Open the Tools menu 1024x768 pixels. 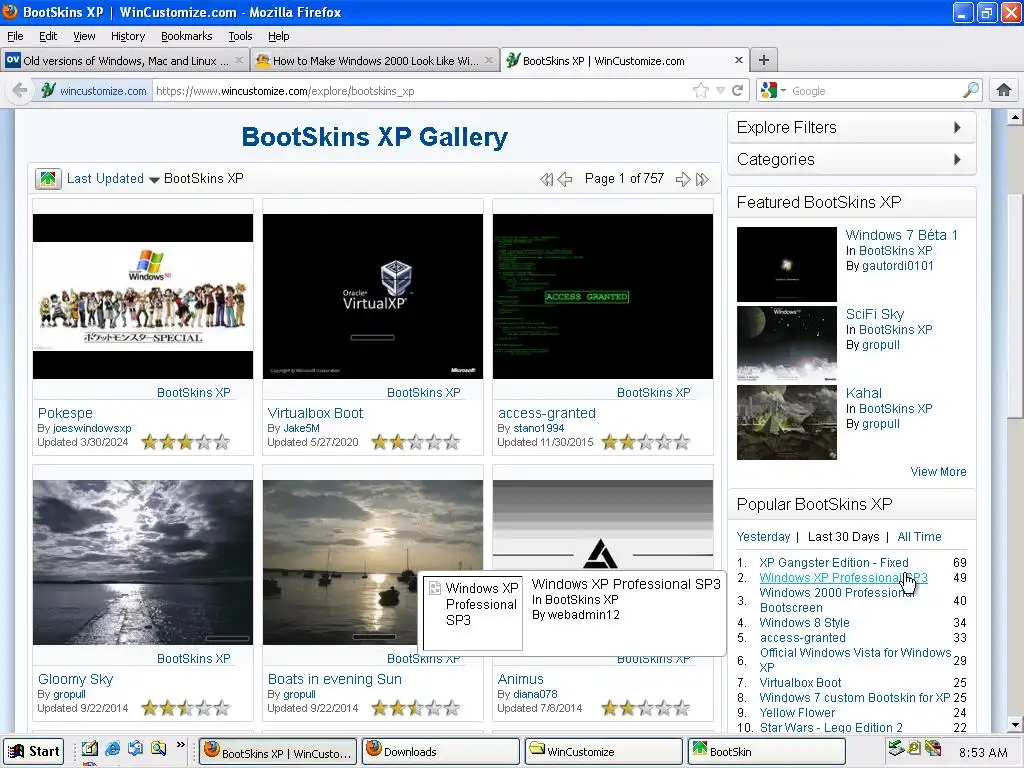[x=240, y=36]
